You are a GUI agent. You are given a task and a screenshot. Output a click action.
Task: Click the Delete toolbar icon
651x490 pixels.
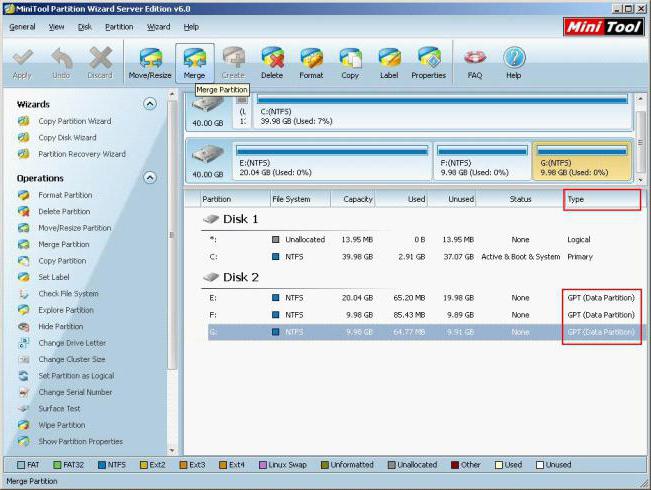(x=272, y=58)
